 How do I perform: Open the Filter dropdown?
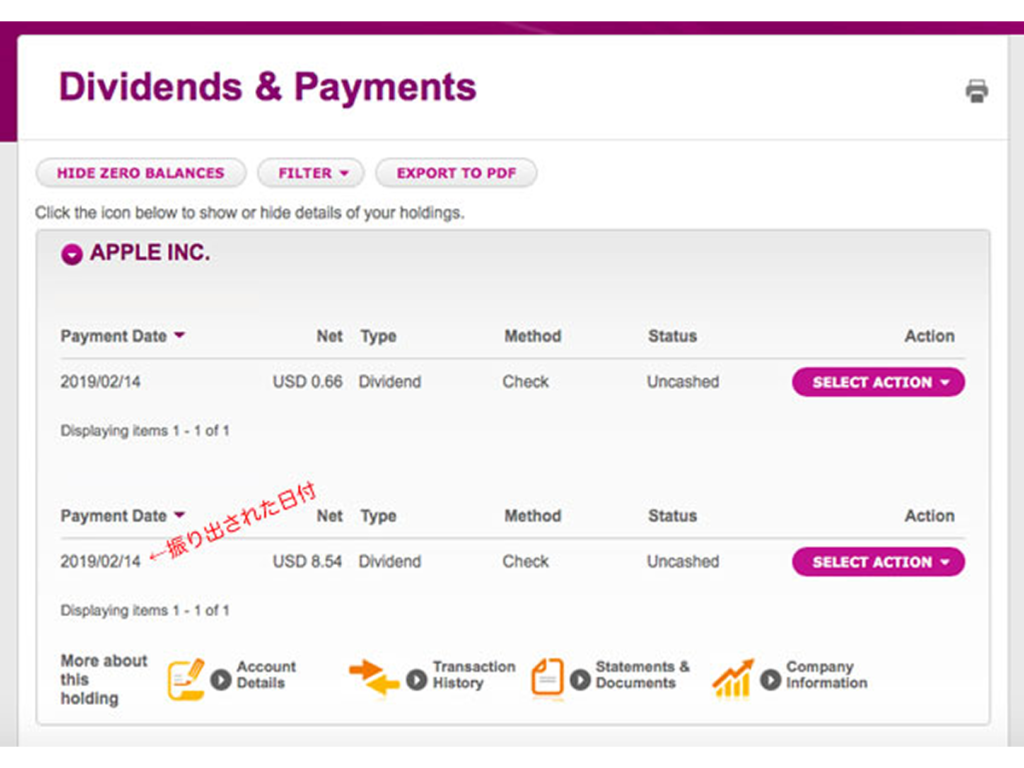click(311, 173)
